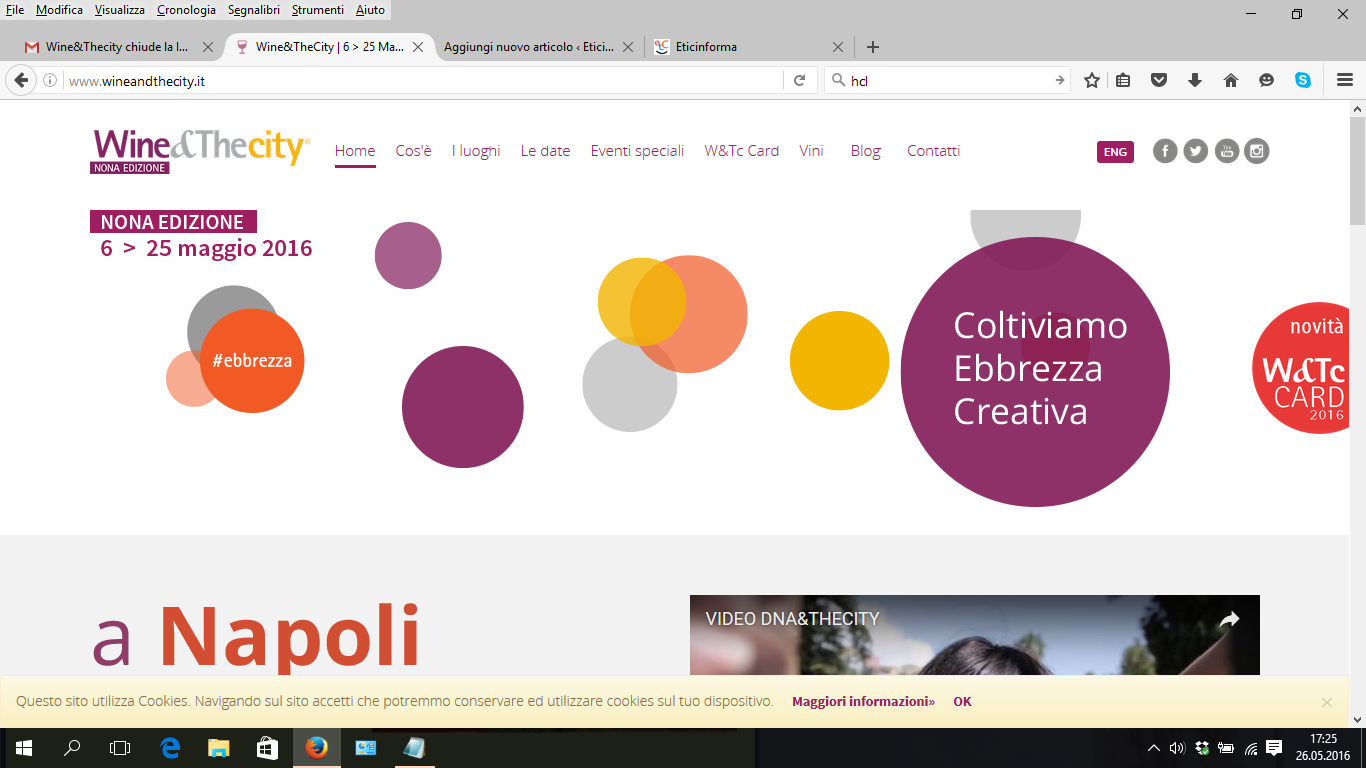Close the Aggiungi nuovo articolo tab
This screenshot has height=768, width=1366.
click(628, 47)
